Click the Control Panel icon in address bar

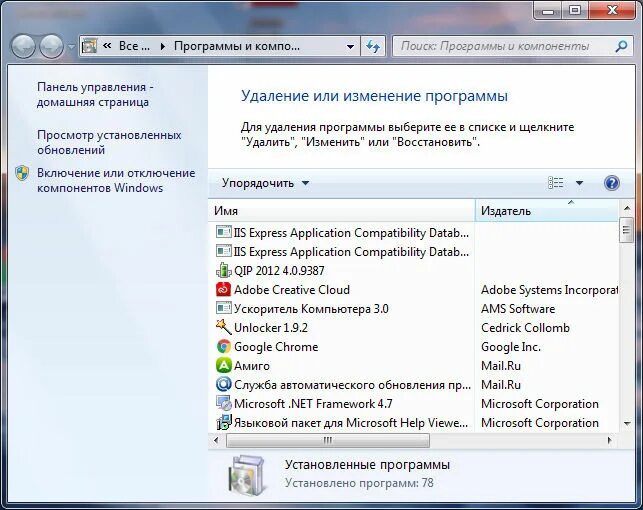[89, 46]
